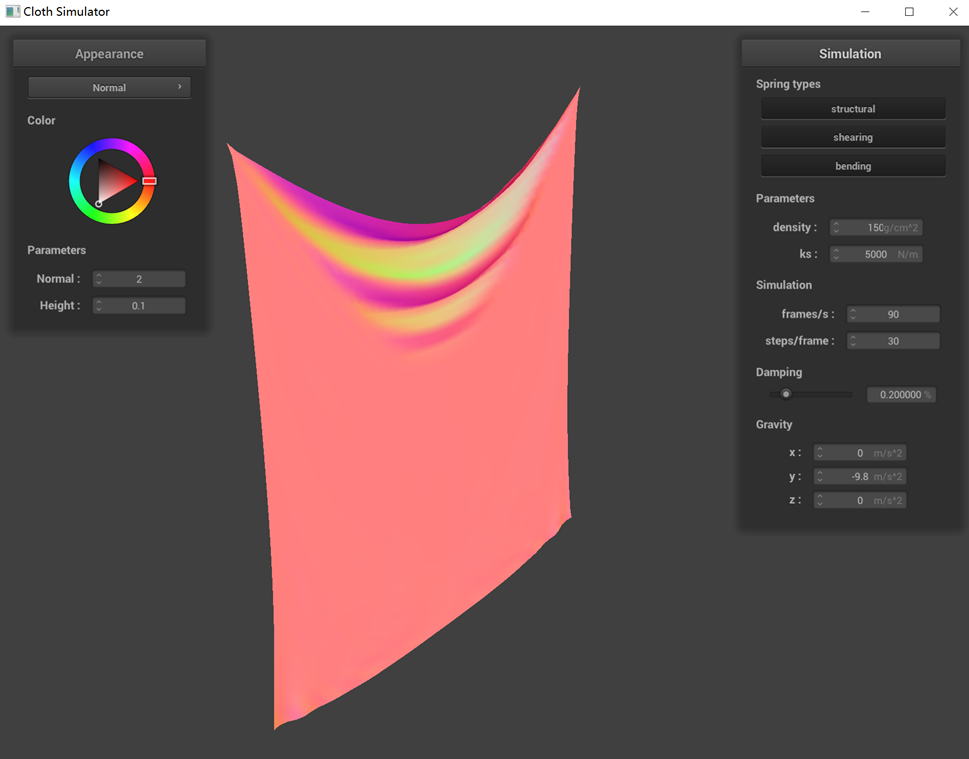Image resolution: width=969 pixels, height=759 pixels.
Task: Click the hue ring on color wheel
Action: (x=111, y=145)
